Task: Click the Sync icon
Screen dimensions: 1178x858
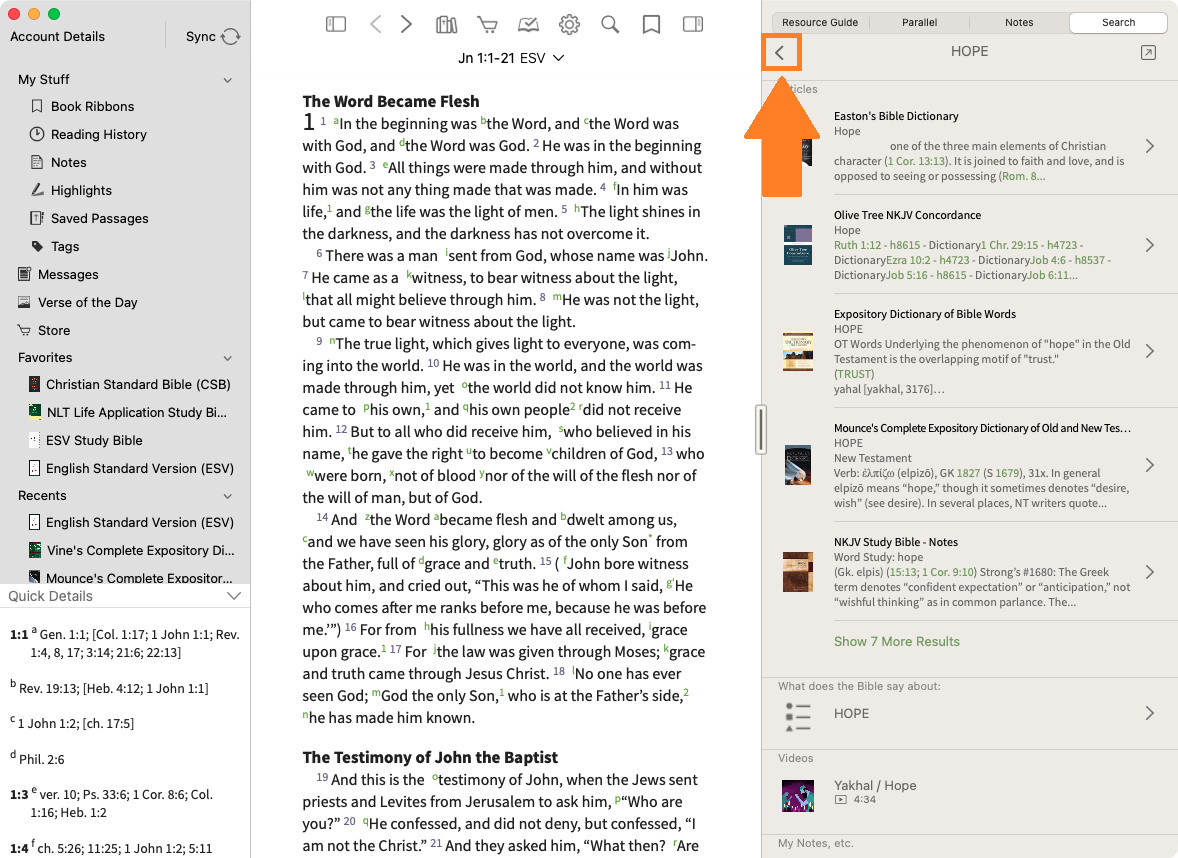Action: click(x=230, y=37)
